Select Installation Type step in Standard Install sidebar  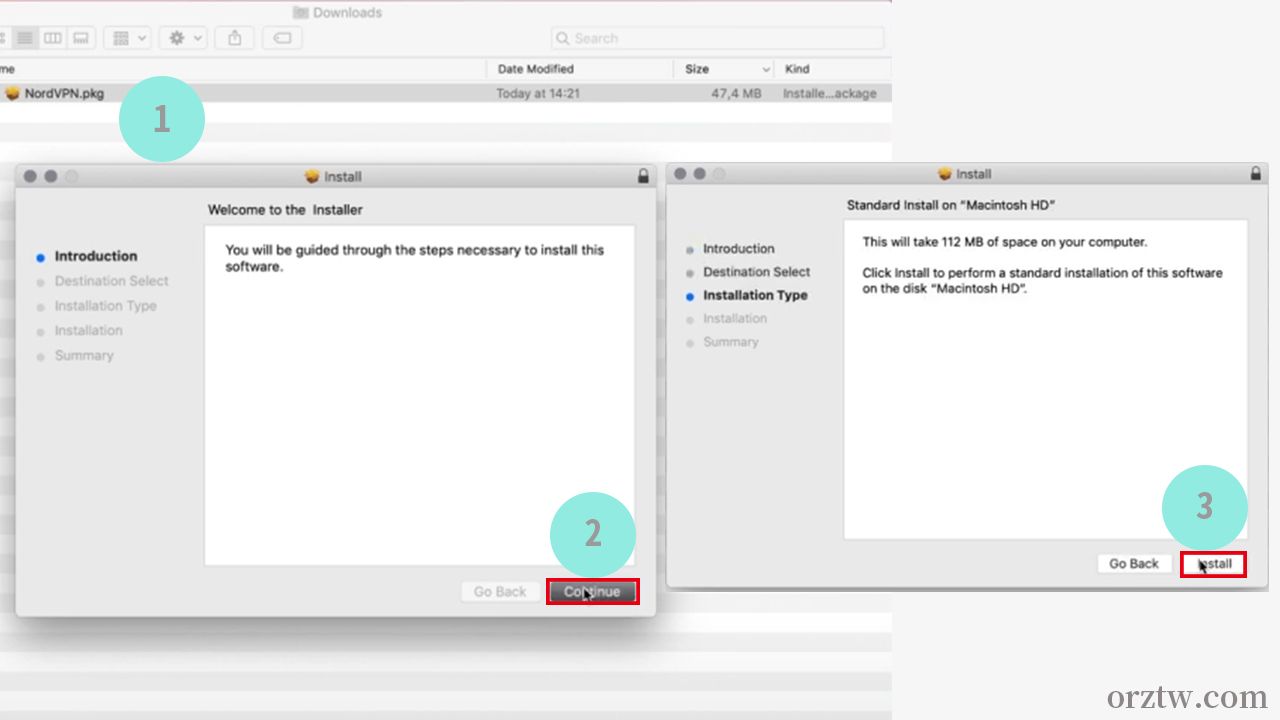[x=755, y=295]
